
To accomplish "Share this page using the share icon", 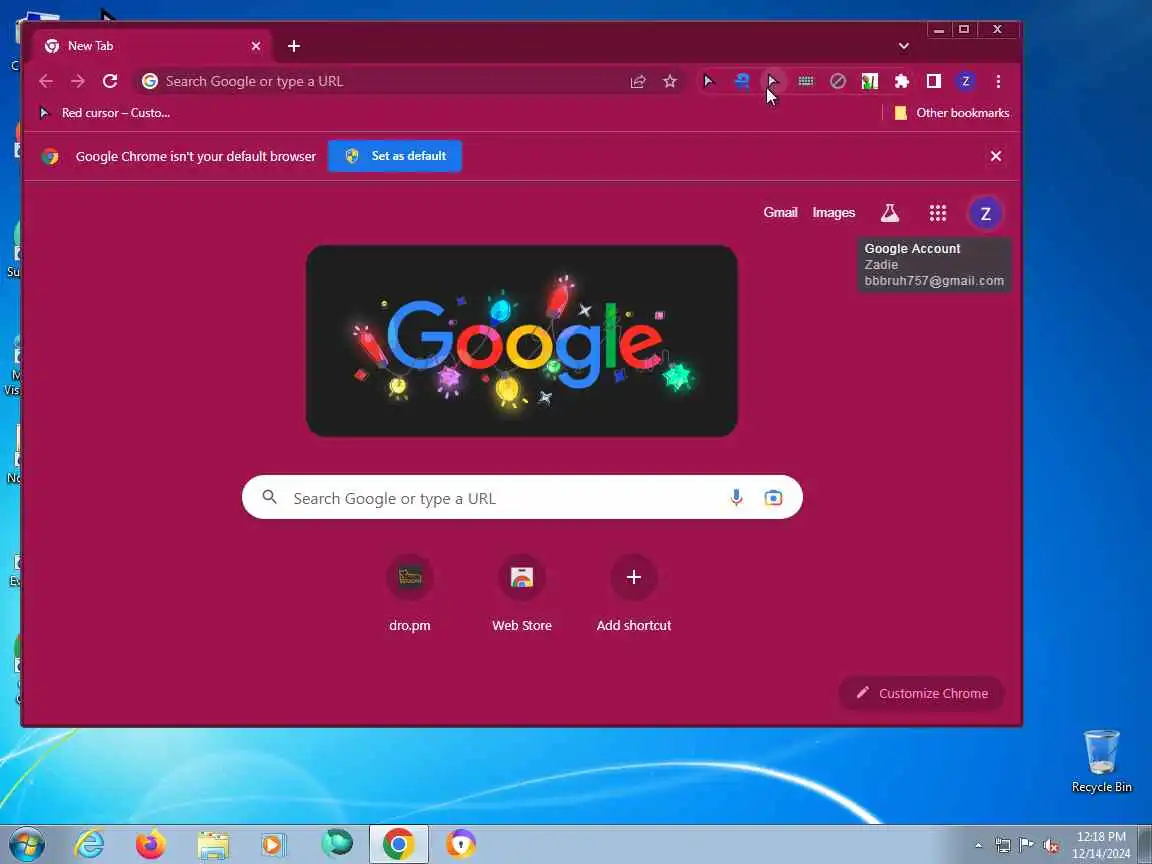I will click(x=638, y=82).
